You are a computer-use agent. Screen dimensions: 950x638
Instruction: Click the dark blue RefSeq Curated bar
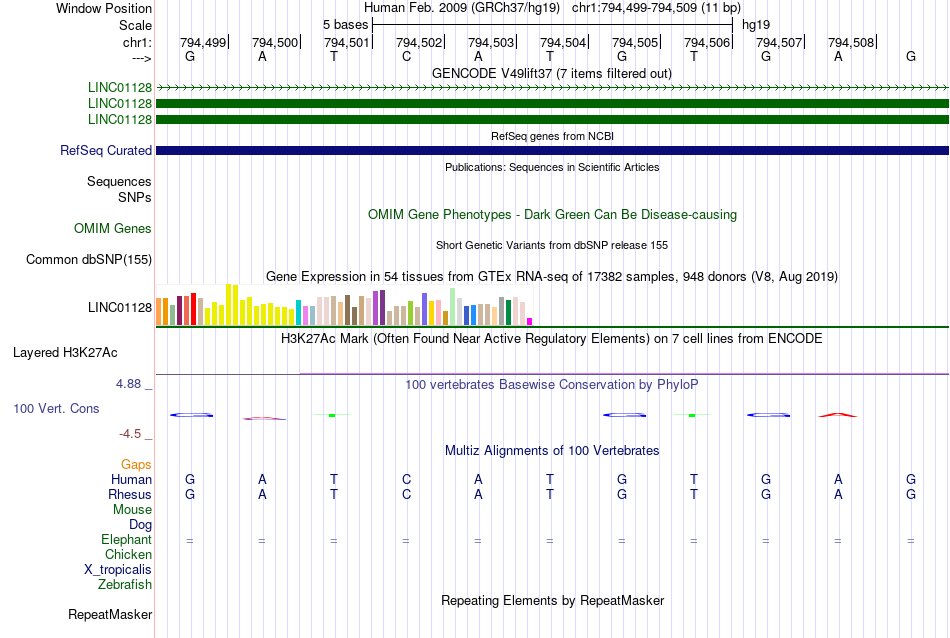tap(552, 150)
